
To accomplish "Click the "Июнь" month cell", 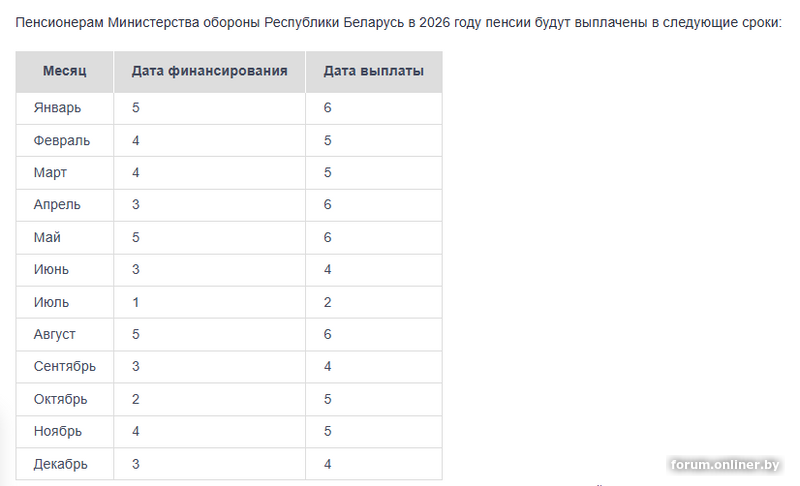I will [x=51, y=270].
